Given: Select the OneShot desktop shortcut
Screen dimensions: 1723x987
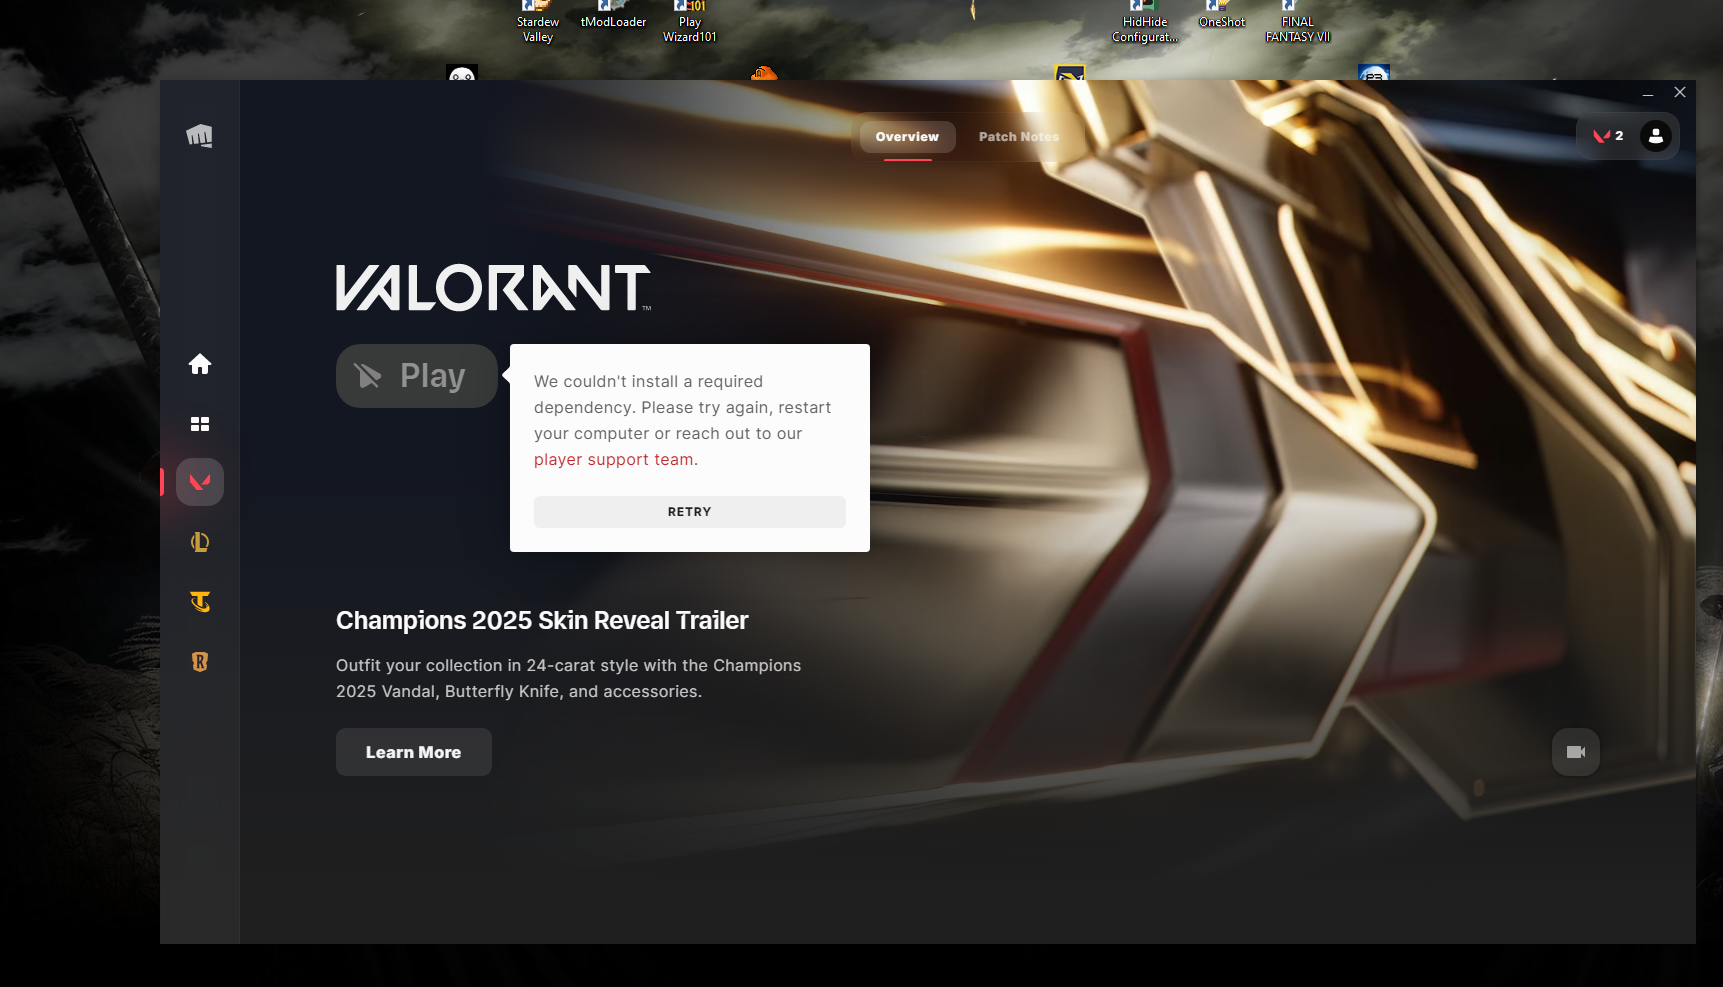Looking at the screenshot, I should pos(1222,15).
